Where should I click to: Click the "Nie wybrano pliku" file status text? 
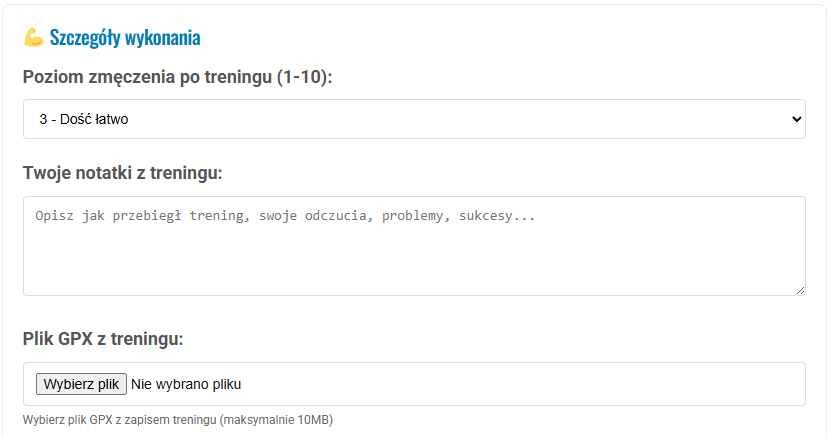(x=186, y=384)
